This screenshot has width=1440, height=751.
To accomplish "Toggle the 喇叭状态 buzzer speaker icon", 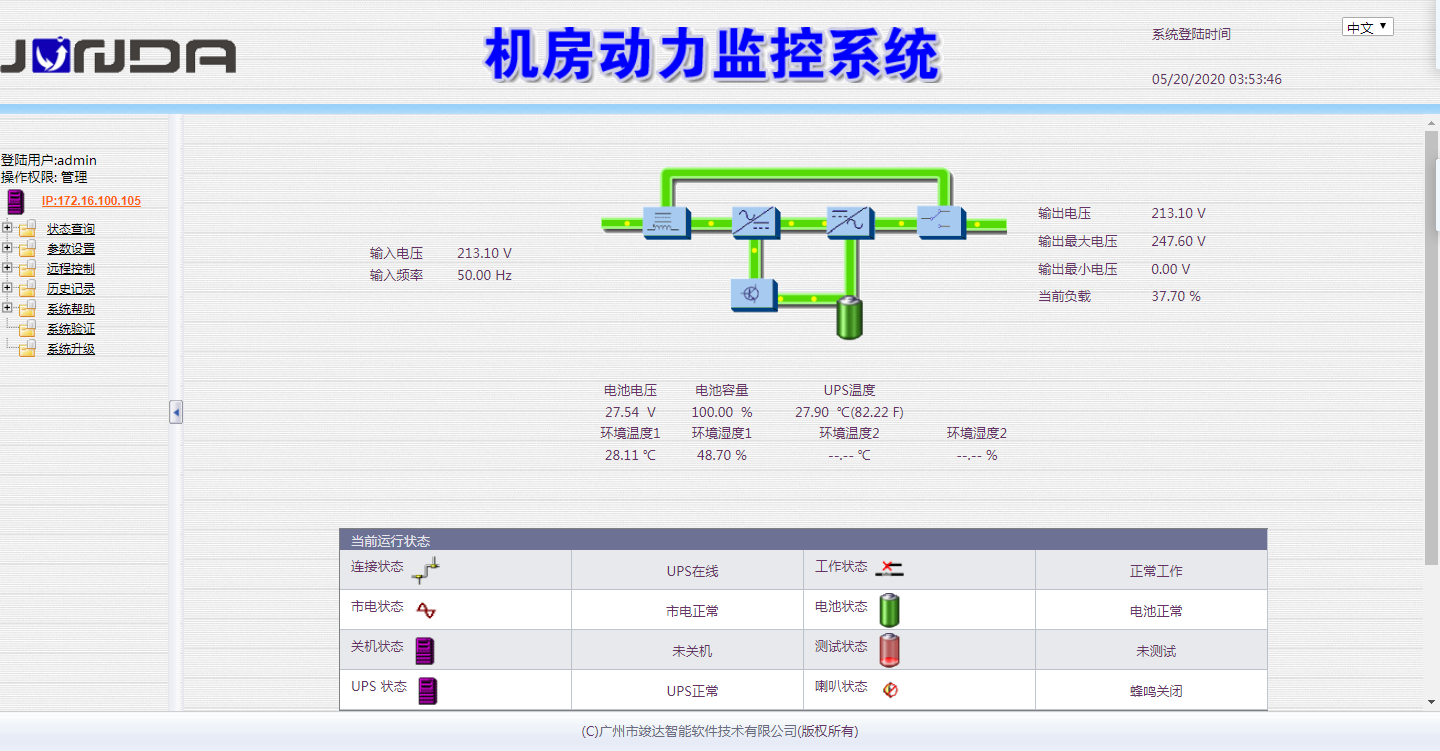I will point(889,690).
